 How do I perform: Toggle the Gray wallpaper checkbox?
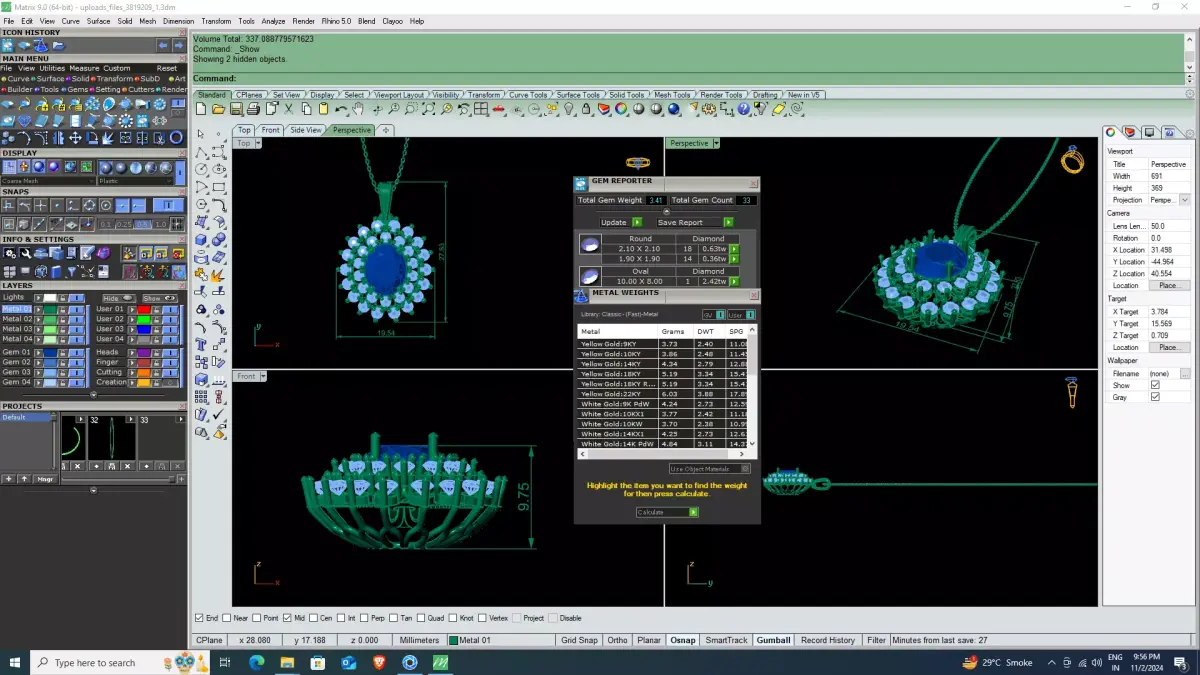tap(1155, 397)
